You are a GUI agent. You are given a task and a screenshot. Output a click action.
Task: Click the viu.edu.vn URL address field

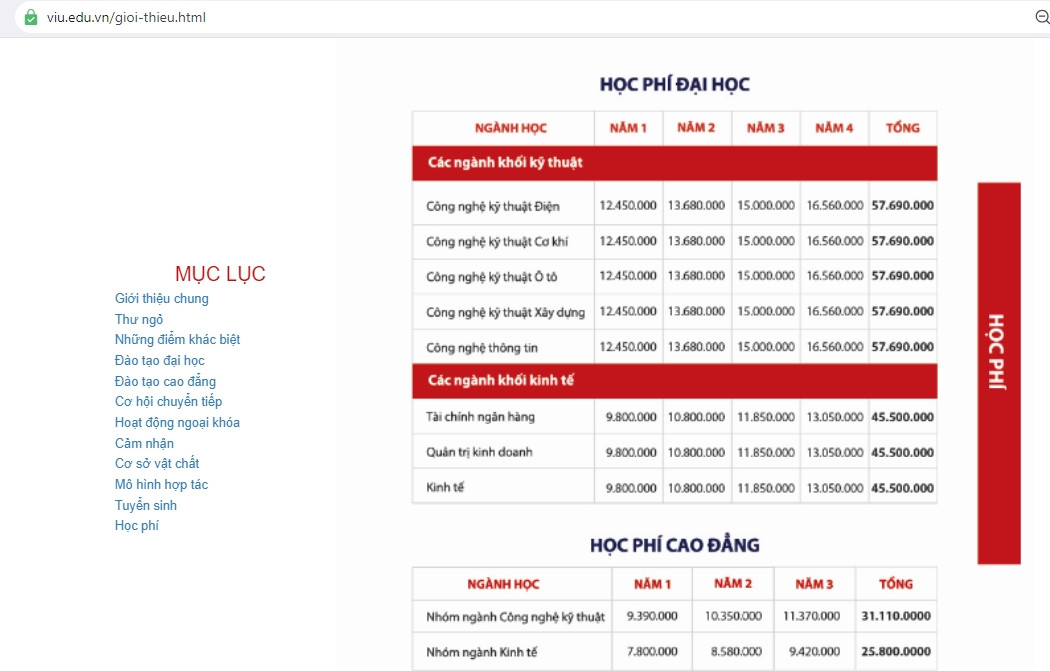coord(126,17)
